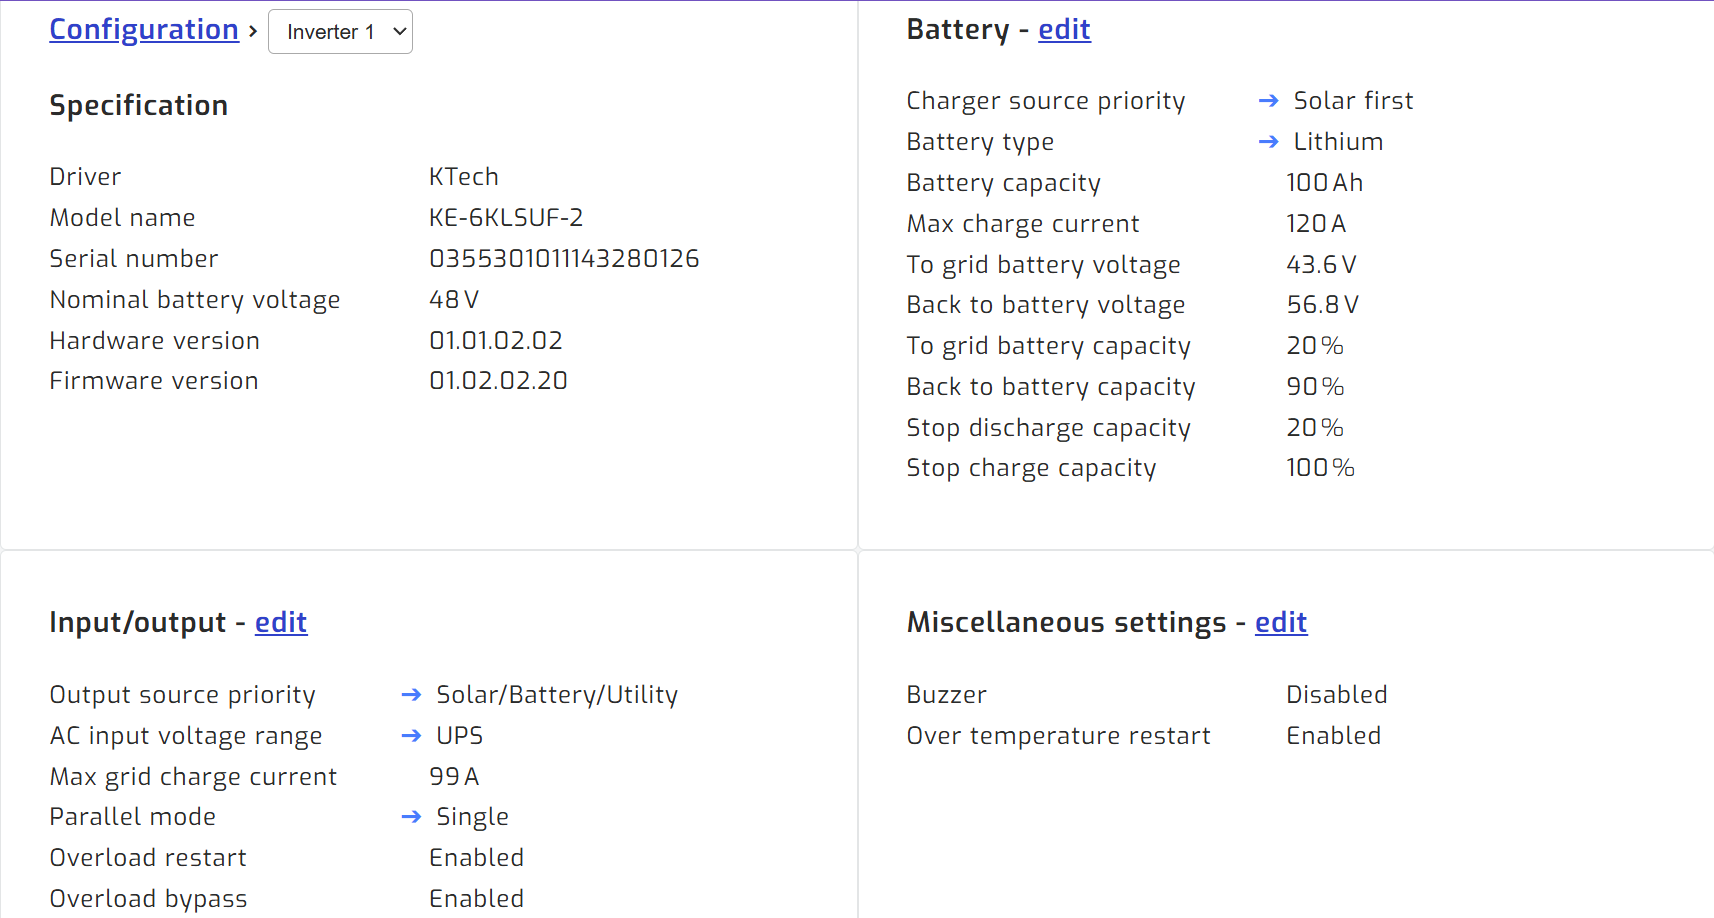1714x918 pixels.
Task: Select the UPS voltage range value
Action: (459, 735)
